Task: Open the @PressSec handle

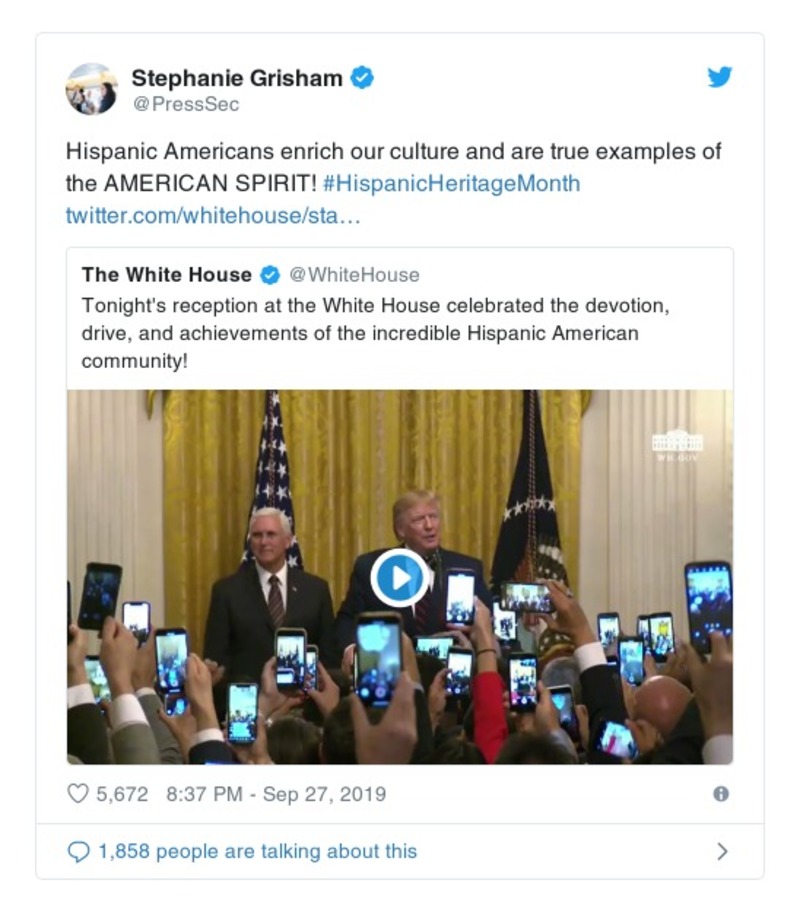Action: pyautogui.click(x=186, y=104)
